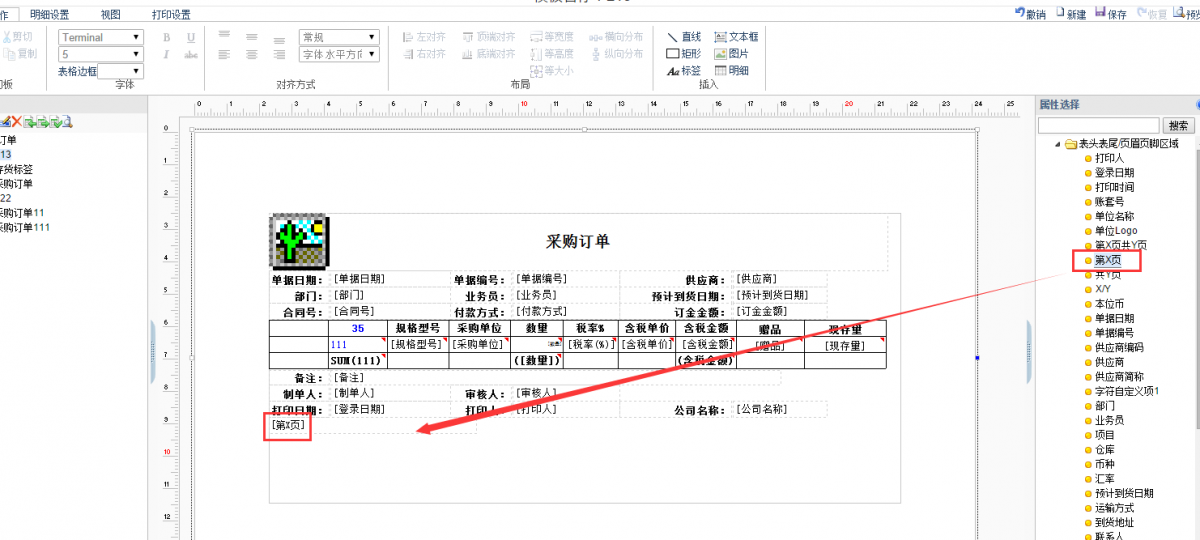Toggle bold text formatting
This screenshot has width=1200, height=540.
(166, 37)
